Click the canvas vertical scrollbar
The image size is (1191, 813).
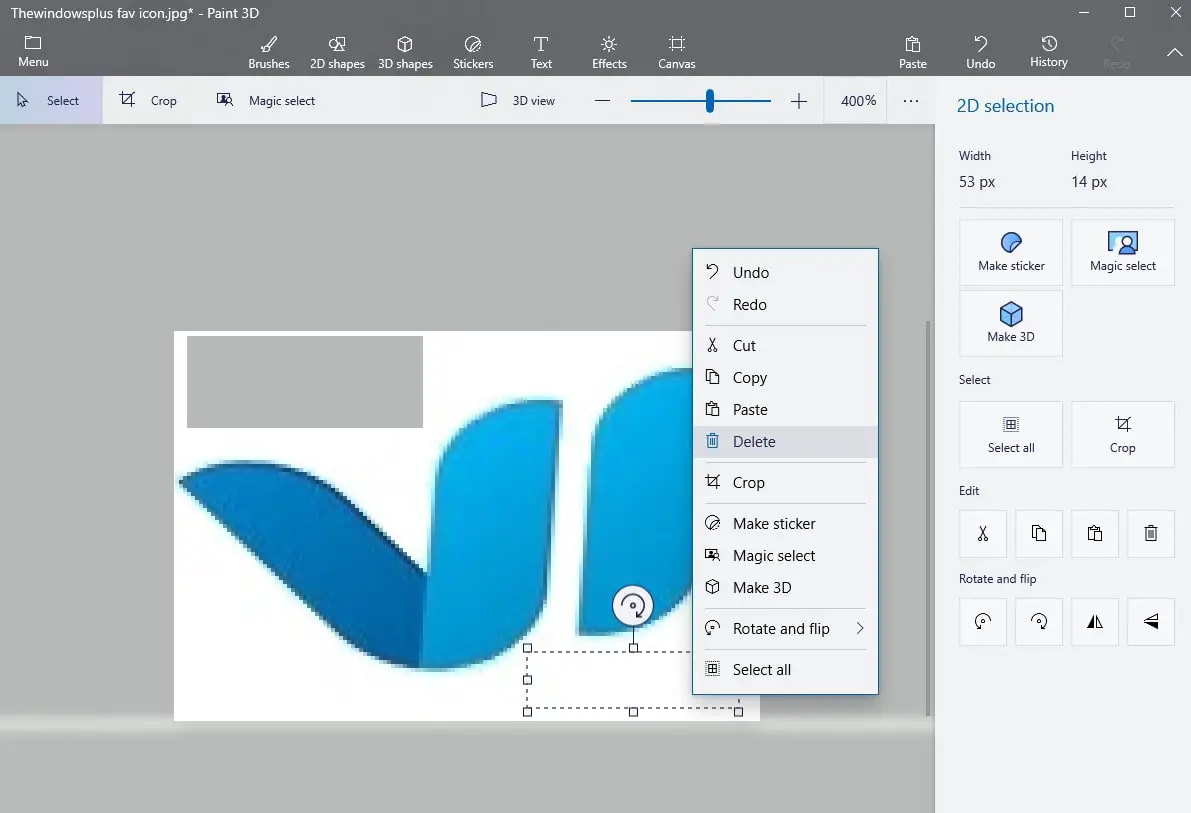pos(927,517)
